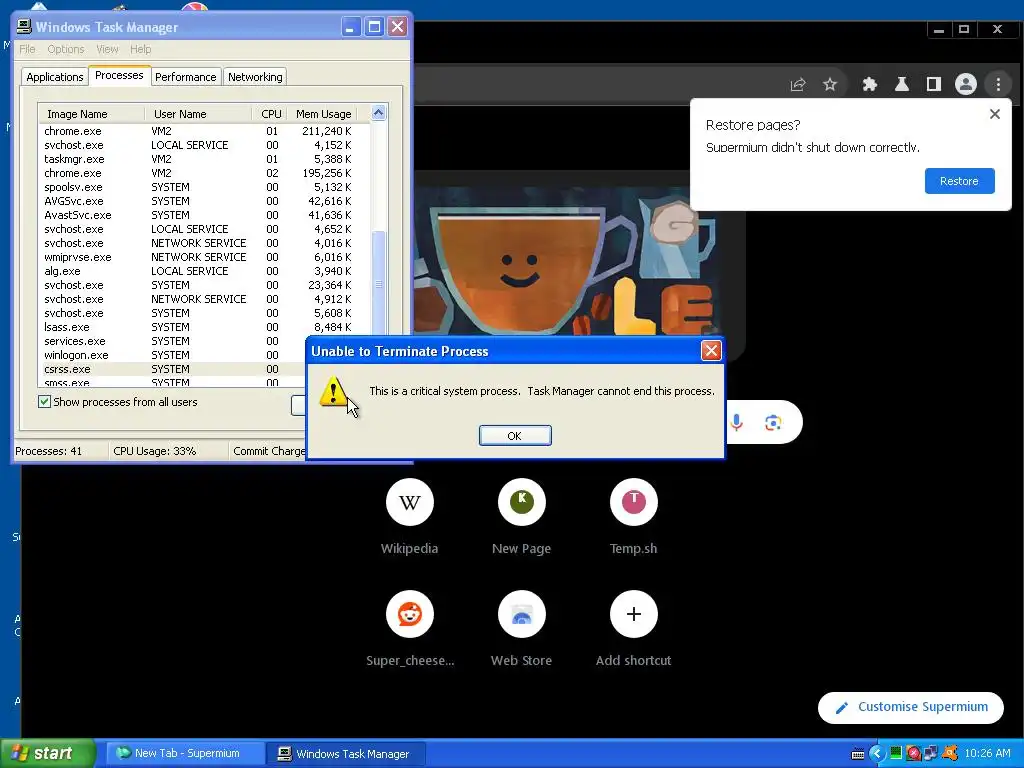This screenshot has height=768, width=1024.
Task: Open the flask experiments icon
Action: click(x=902, y=84)
